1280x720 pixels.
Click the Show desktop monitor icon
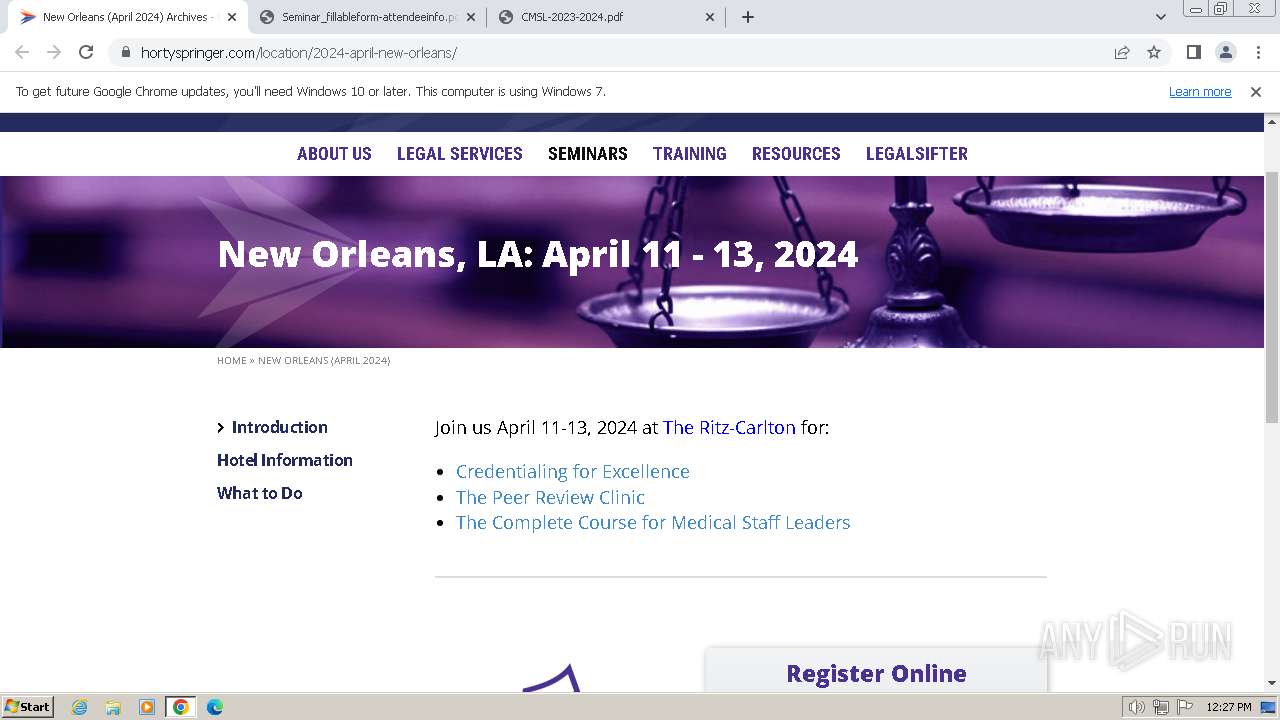1268,707
